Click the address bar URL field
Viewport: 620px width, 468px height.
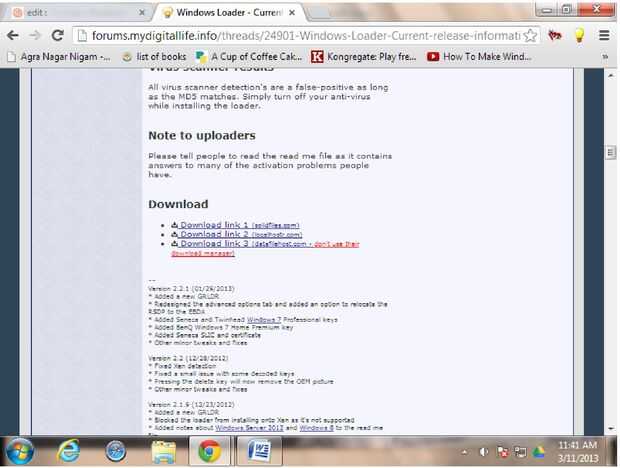point(306,36)
